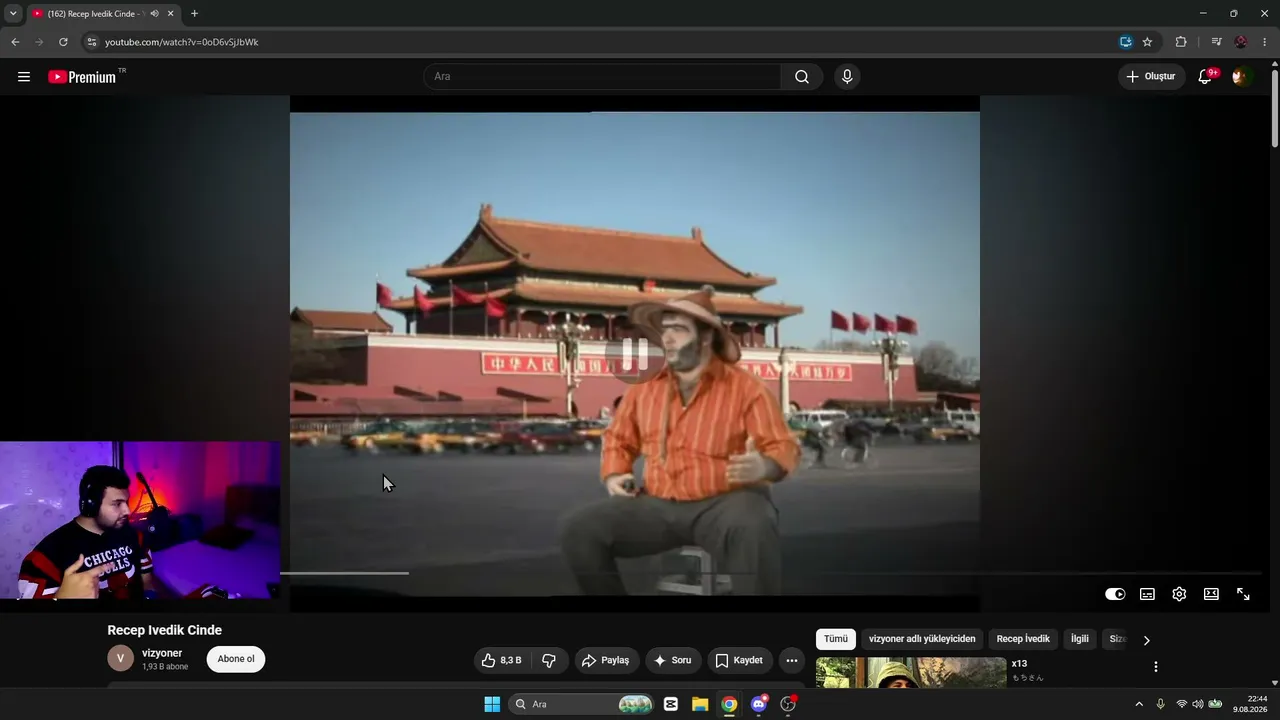Click the Recep Ivedik Cinde video title

point(165,630)
